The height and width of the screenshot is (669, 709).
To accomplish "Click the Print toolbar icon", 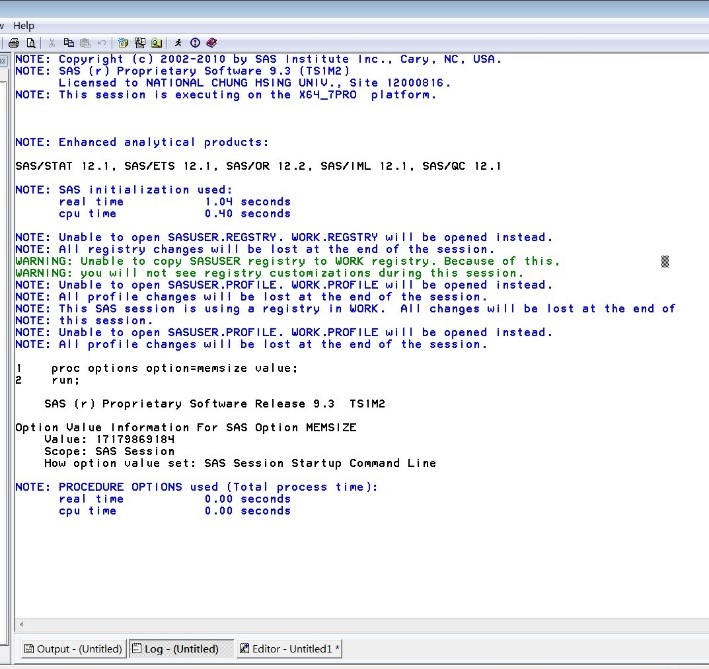I will point(14,43).
